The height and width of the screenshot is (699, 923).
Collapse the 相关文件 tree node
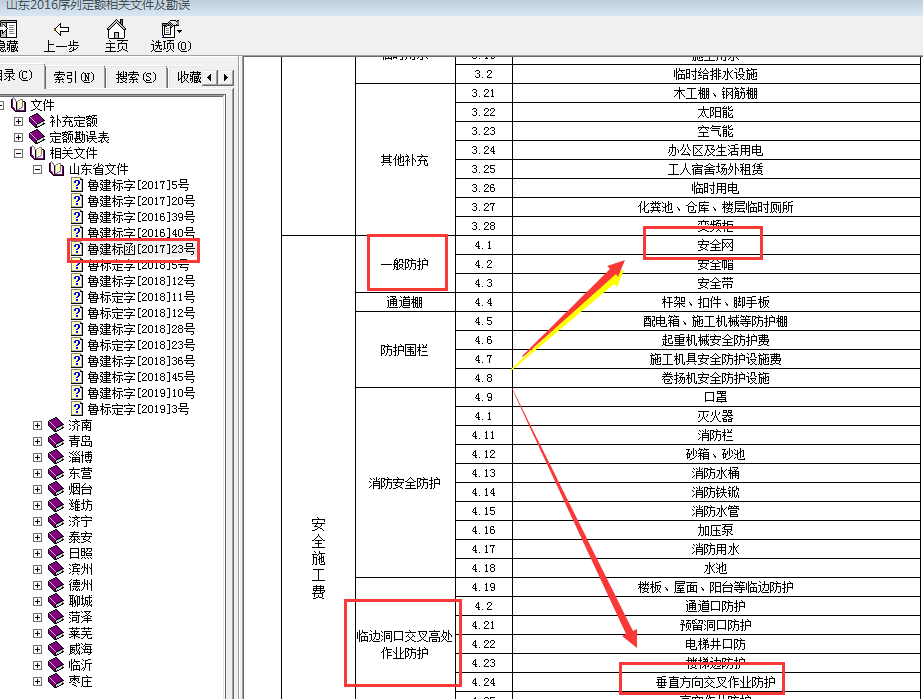click(18, 153)
